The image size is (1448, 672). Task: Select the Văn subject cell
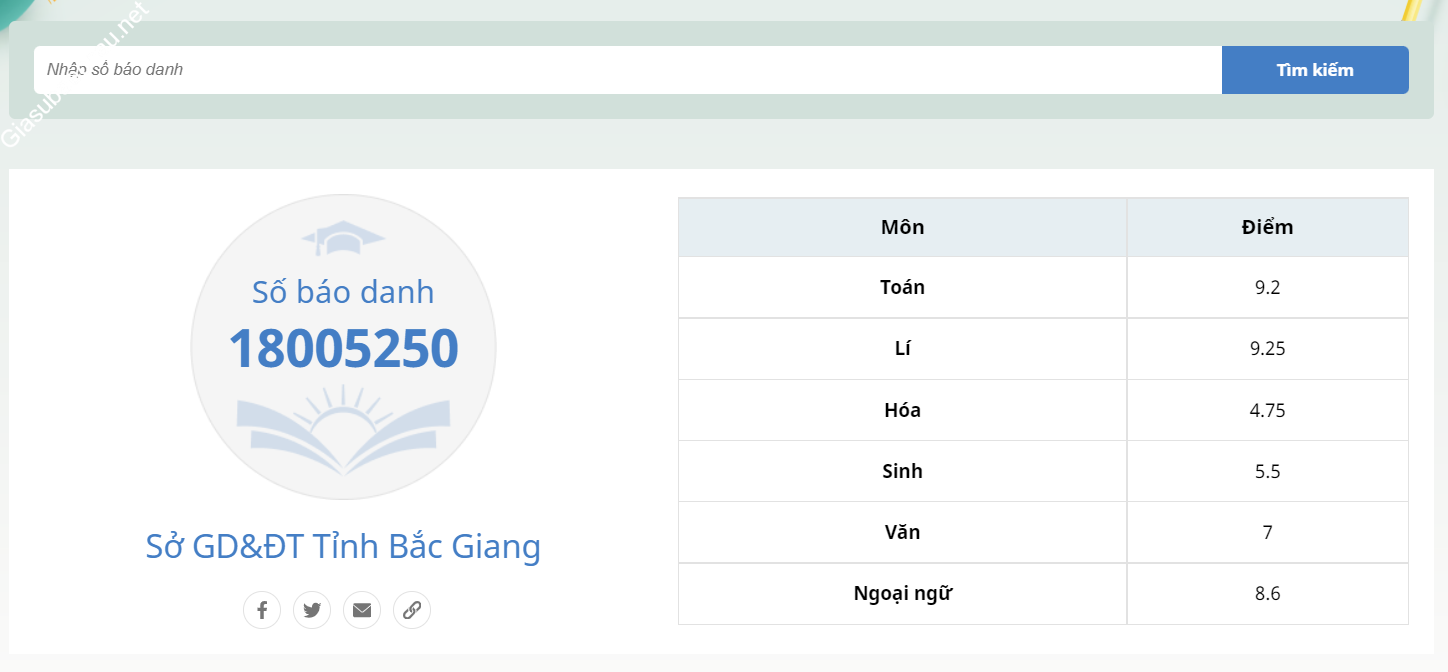pyautogui.click(x=902, y=532)
